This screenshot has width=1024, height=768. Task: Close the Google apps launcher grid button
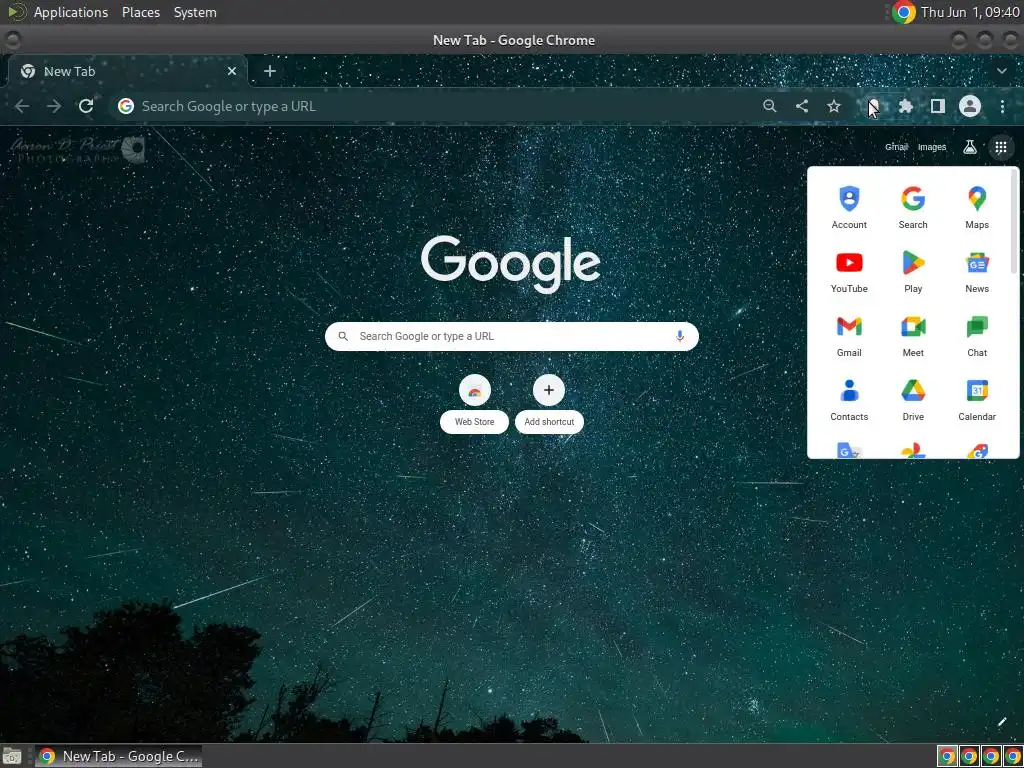point(1000,147)
